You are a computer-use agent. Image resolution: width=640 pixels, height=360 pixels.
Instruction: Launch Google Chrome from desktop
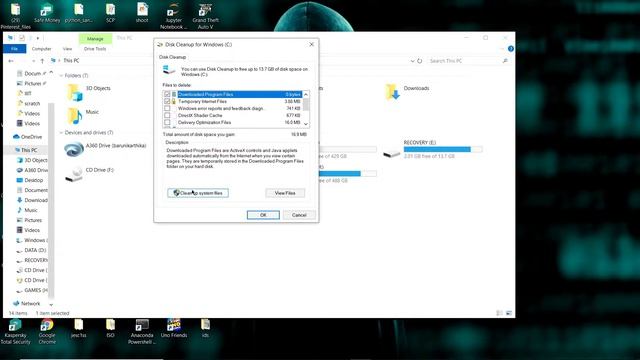tap(47, 331)
